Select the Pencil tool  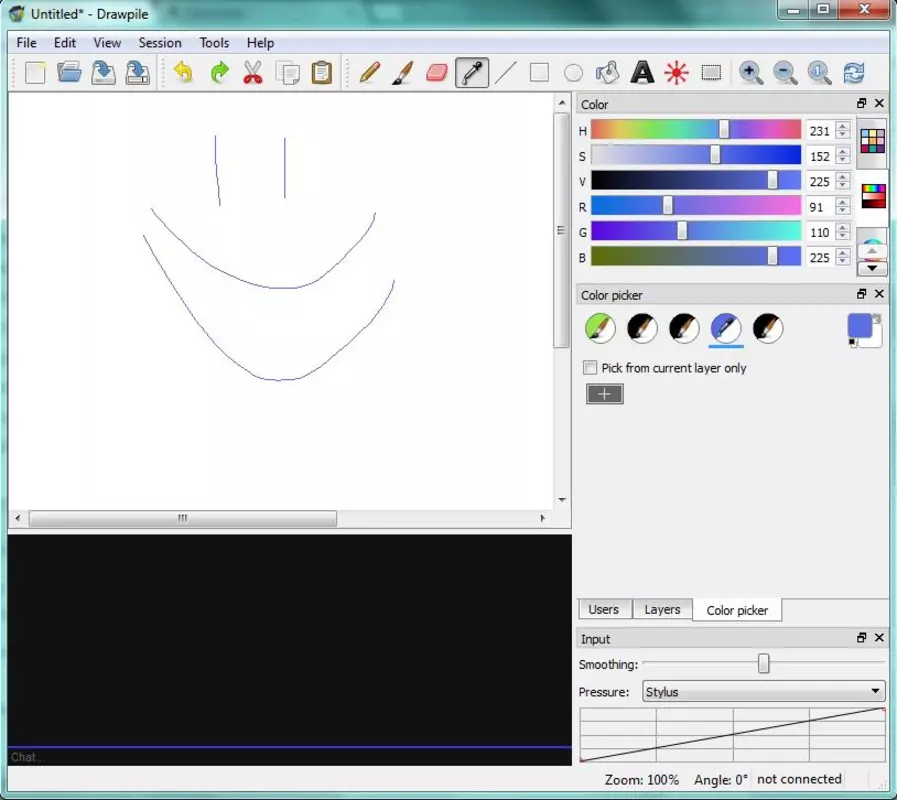click(x=369, y=73)
